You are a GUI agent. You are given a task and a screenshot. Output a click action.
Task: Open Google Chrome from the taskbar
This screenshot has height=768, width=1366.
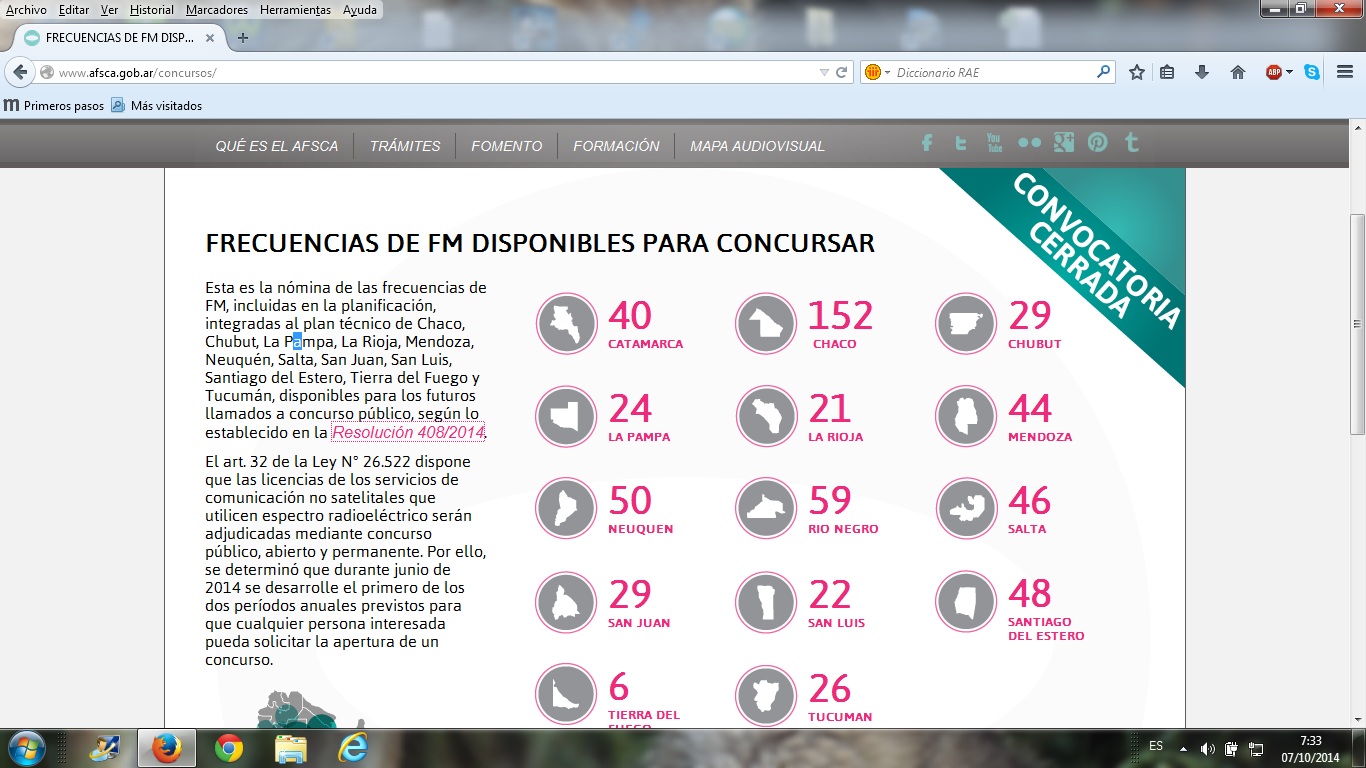pyautogui.click(x=229, y=748)
